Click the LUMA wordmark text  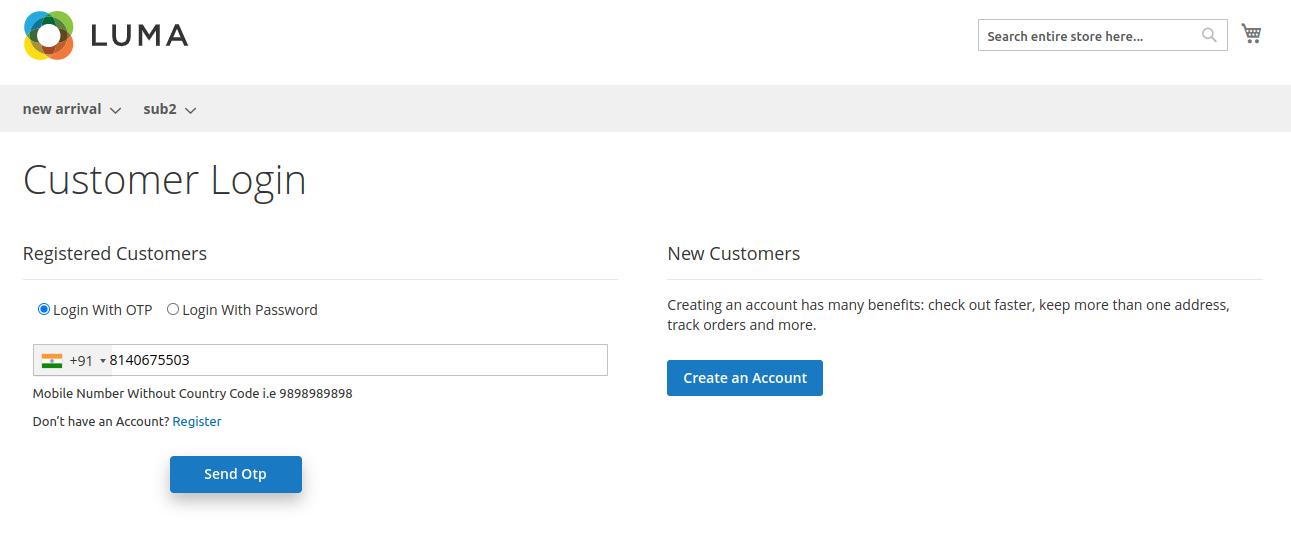(x=139, y=36)
